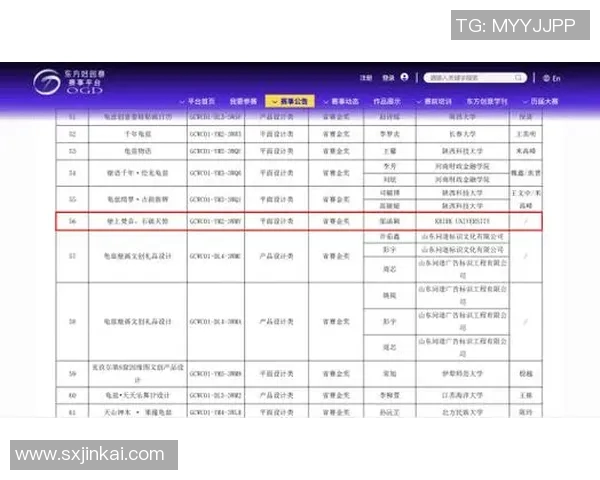Select row 56 category 平面设计类
Screen dimensions: 600x480
(x=276, y=221)
